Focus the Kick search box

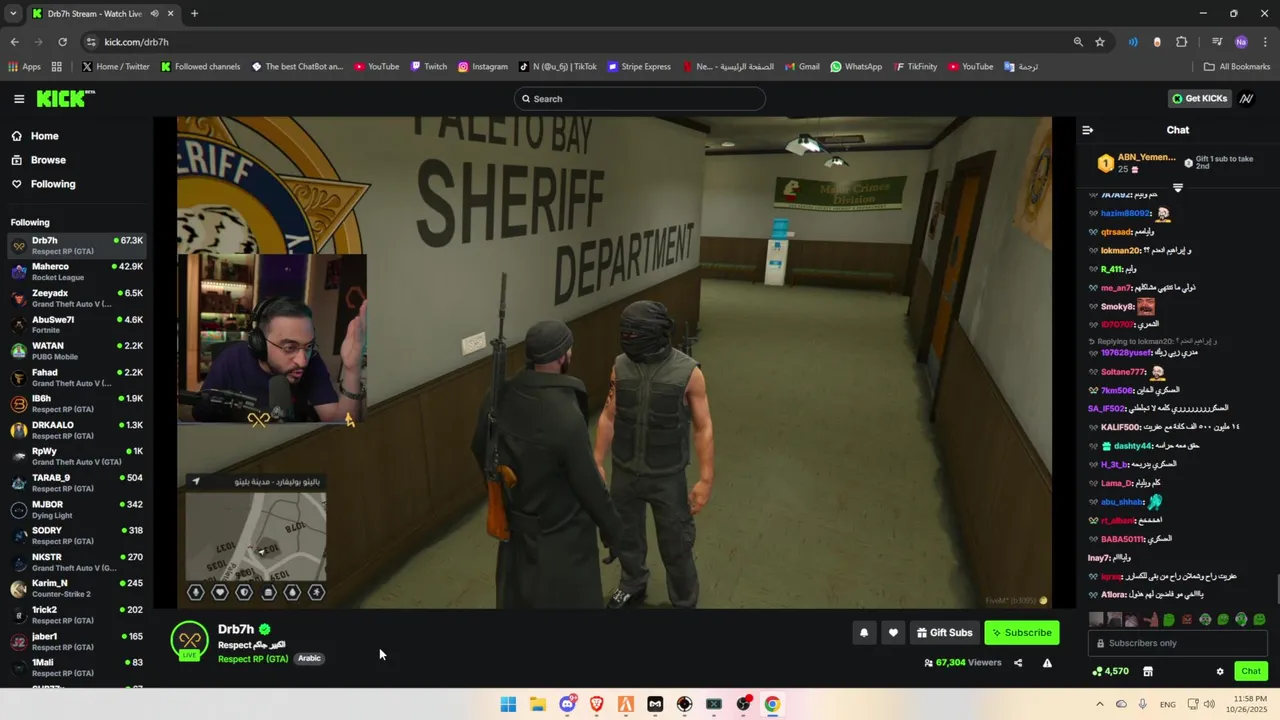point(640,99)
